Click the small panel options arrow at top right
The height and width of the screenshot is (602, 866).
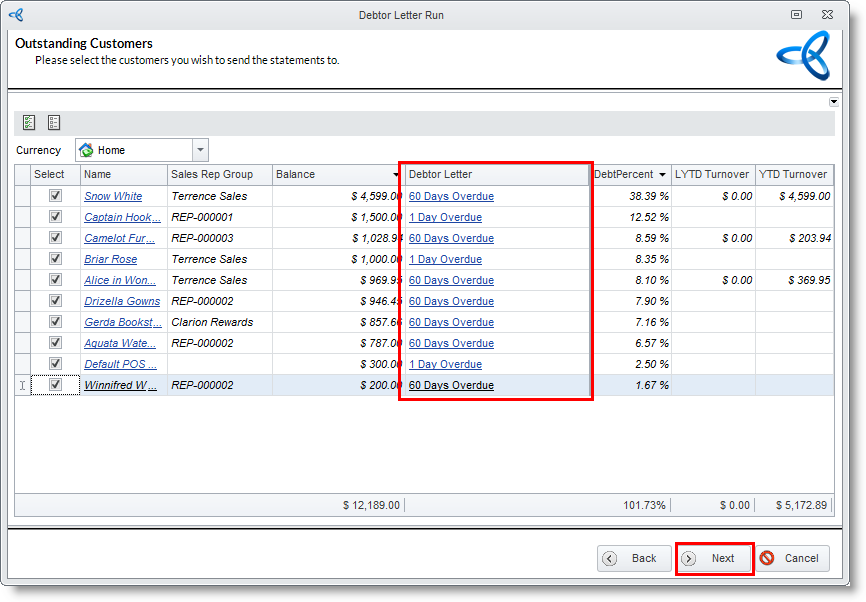[834, 102]
